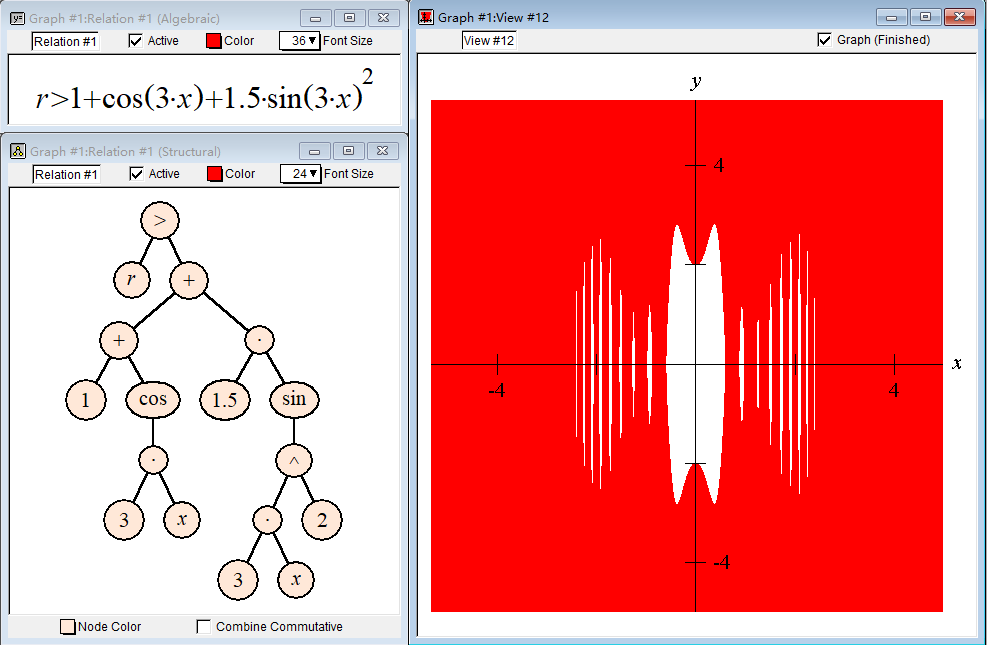Viewport: 987px width, 645px height.
Task: Select the x node under sin branch
Action: pyautogui.click(x=296, y=580)
